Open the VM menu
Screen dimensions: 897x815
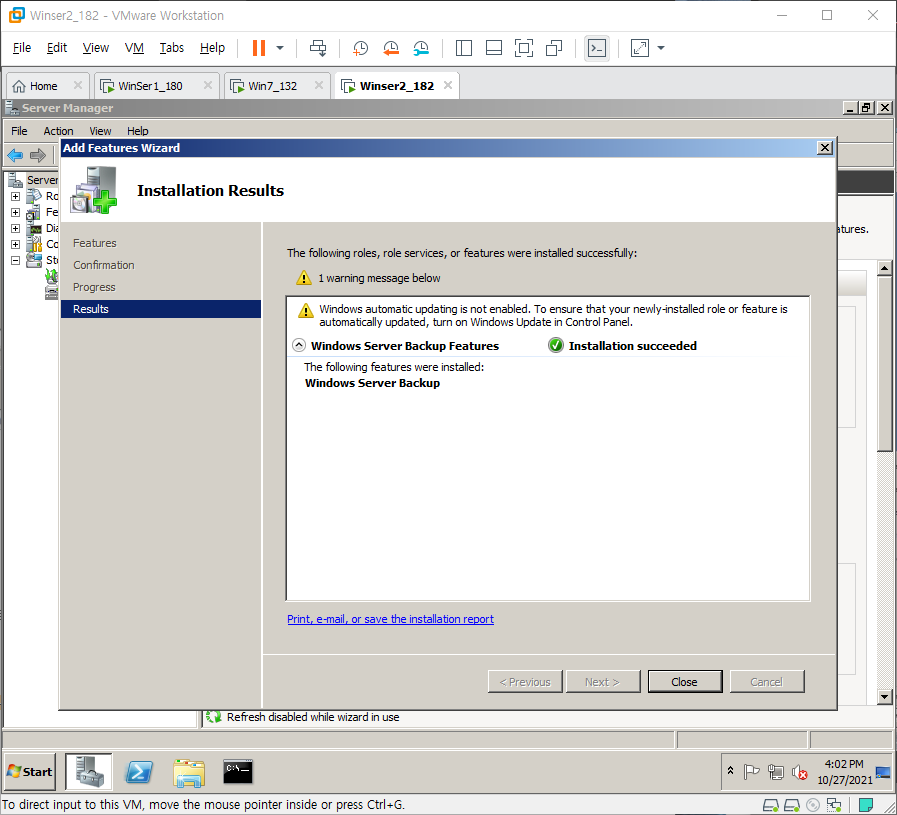(134, 47)
